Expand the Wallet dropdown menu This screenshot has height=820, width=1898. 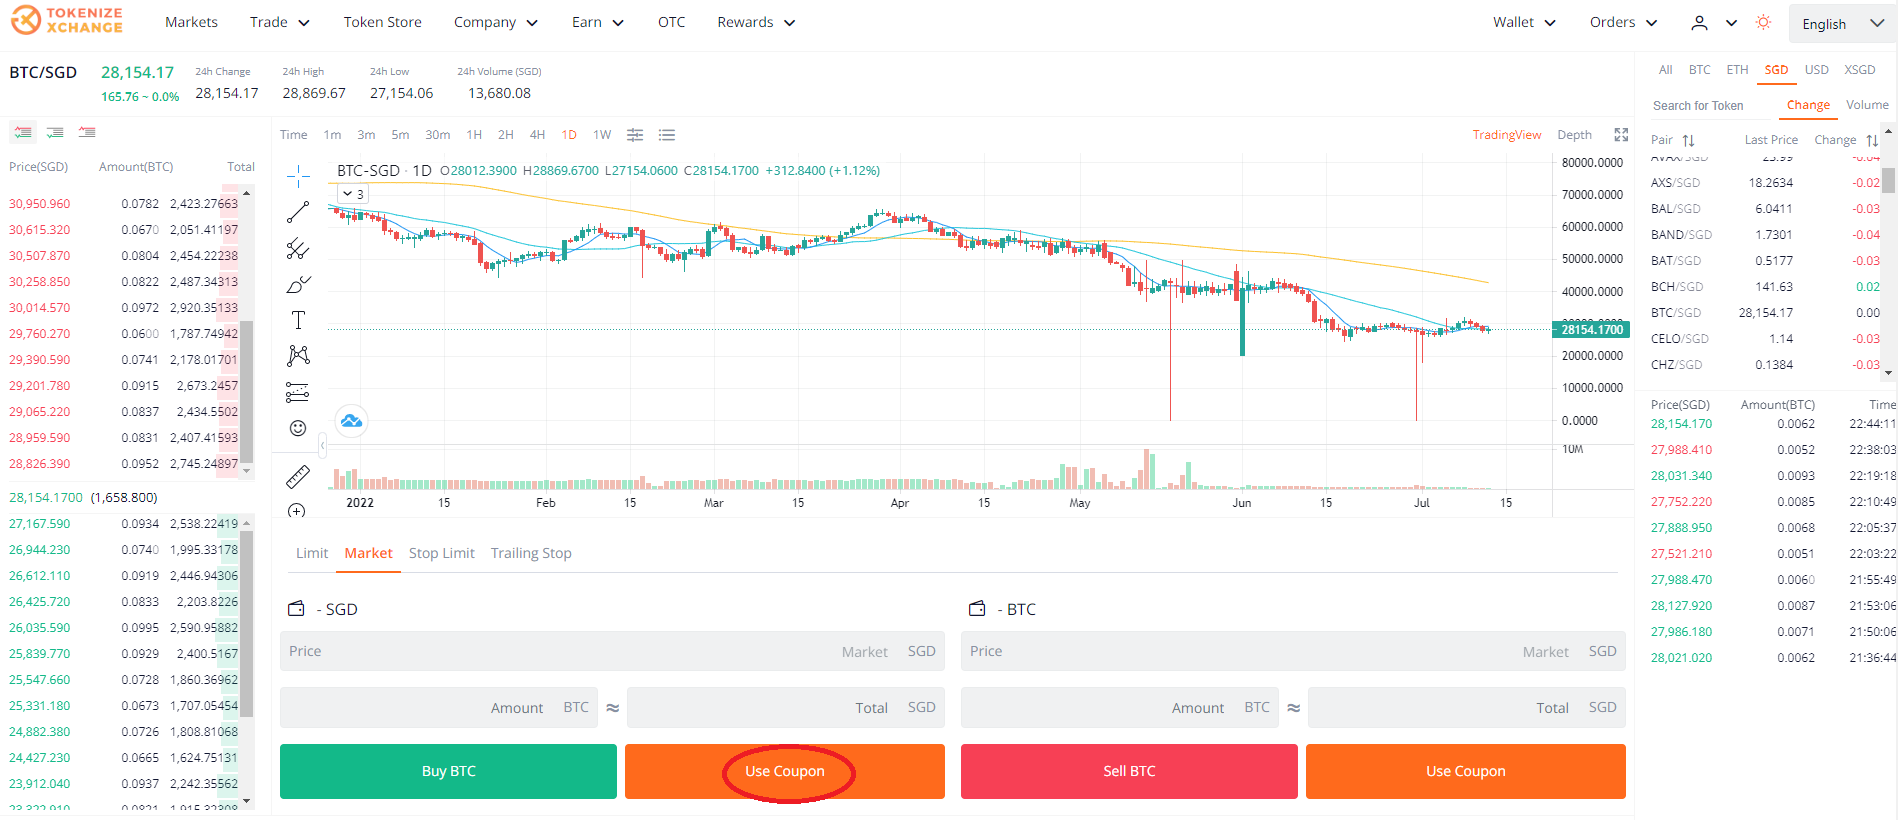point(1524,22)
